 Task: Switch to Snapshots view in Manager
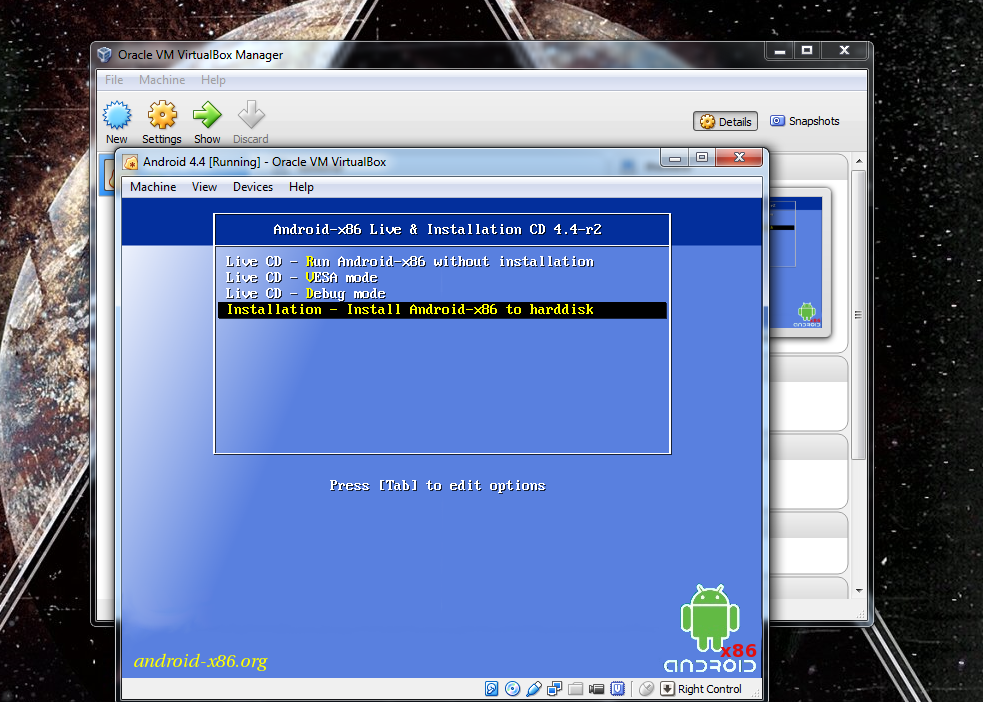[805, 121]
